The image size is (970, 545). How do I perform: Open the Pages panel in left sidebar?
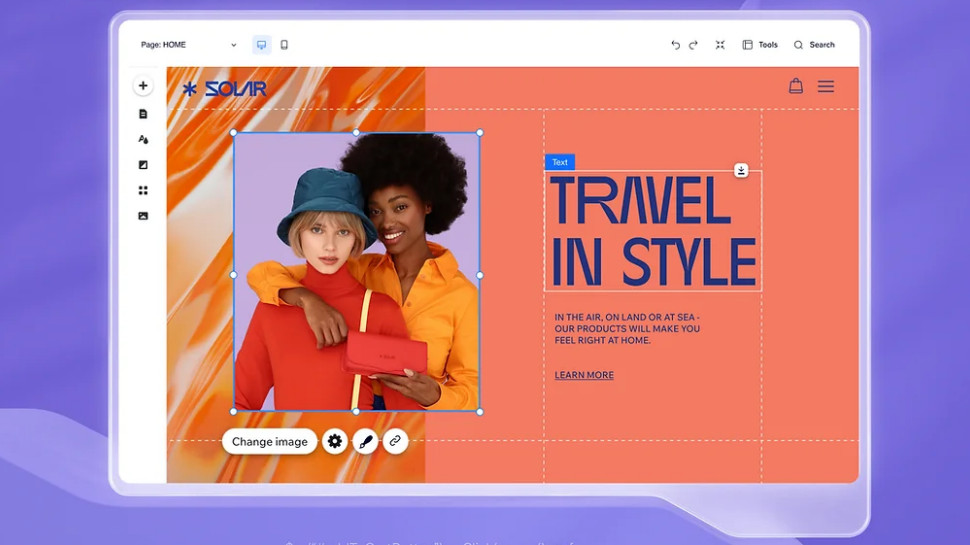tap(143, 114)
